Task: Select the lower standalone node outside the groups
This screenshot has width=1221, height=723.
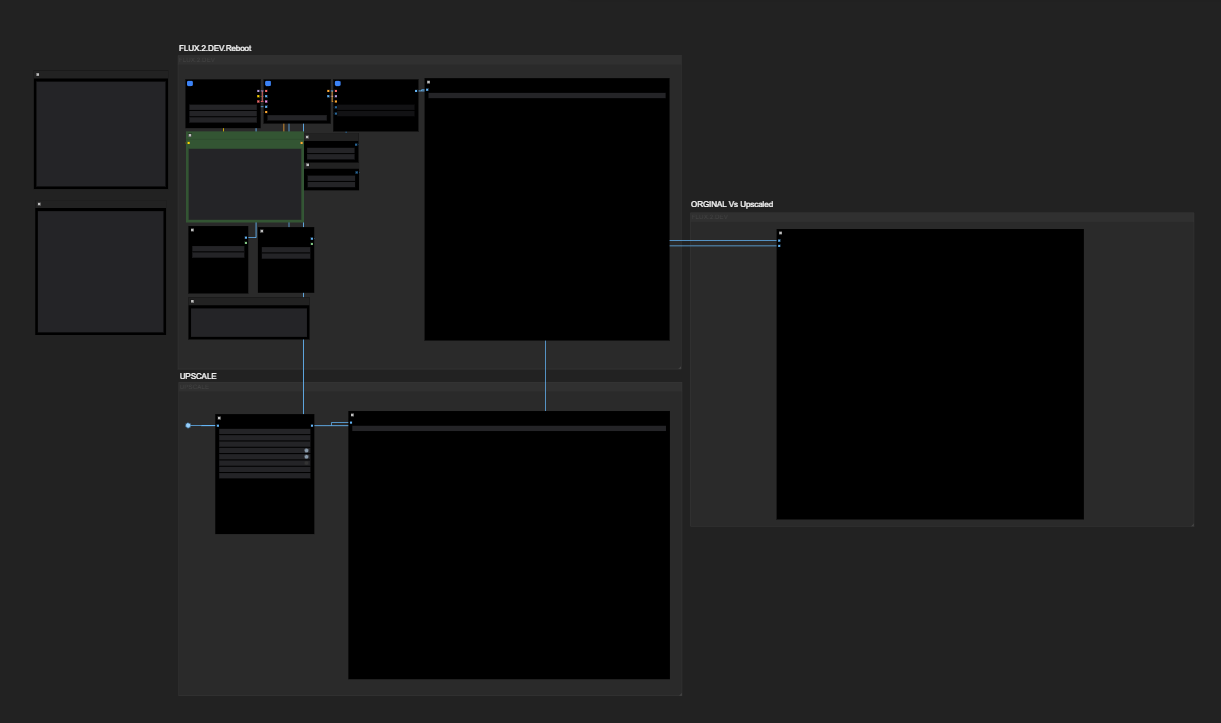Action: pyautogui.click(x=101, y=268)
